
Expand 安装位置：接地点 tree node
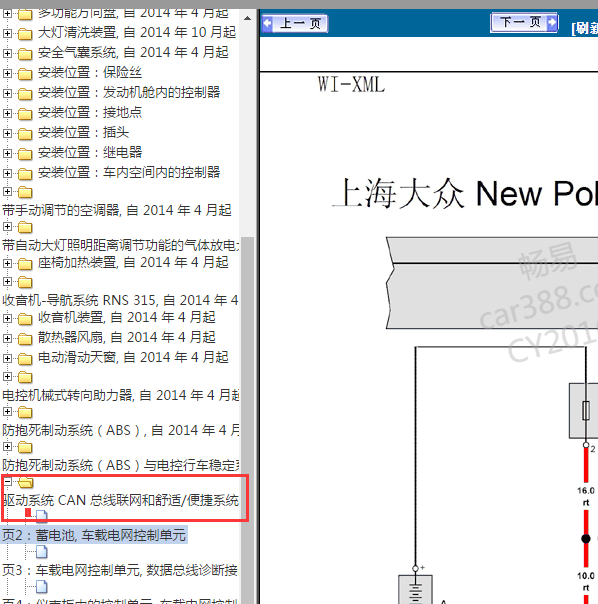pyautogui.click(x=7, y=113)
